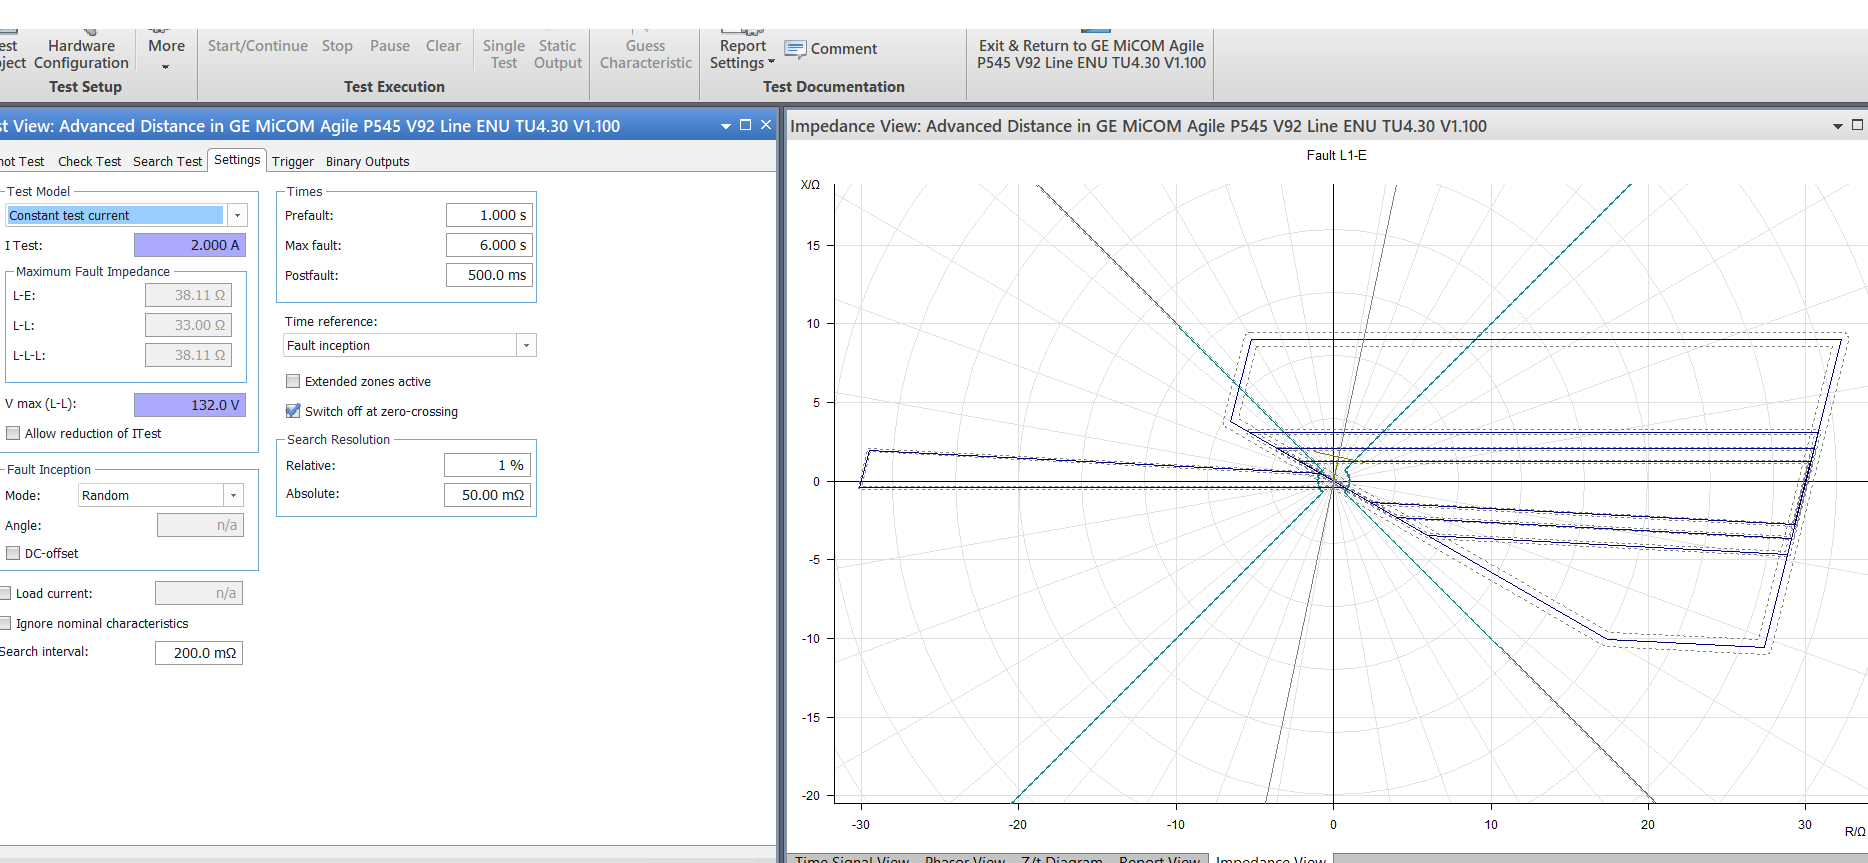Open the Test Model dropdown
Image resolution: width=1868 pixels, height=863 pixels.
238,215
